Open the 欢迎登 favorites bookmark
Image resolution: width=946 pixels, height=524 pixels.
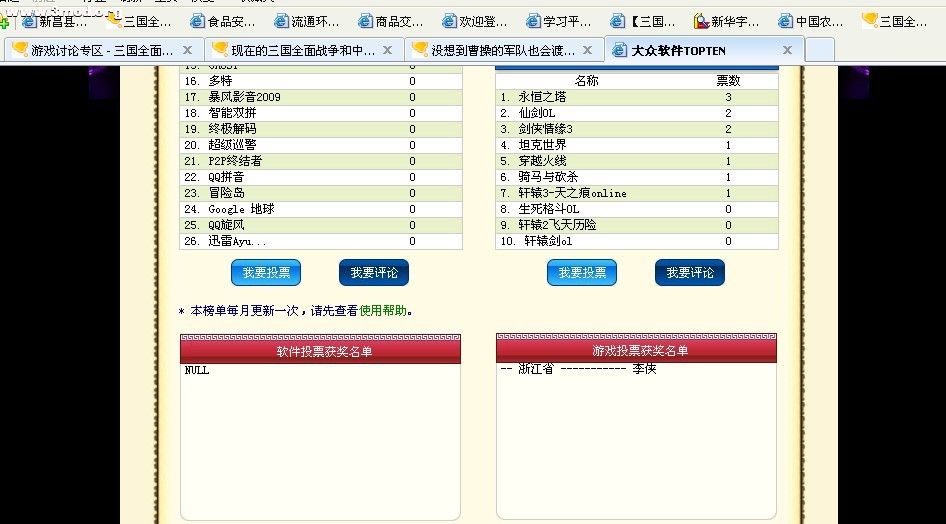click(474, 21)
